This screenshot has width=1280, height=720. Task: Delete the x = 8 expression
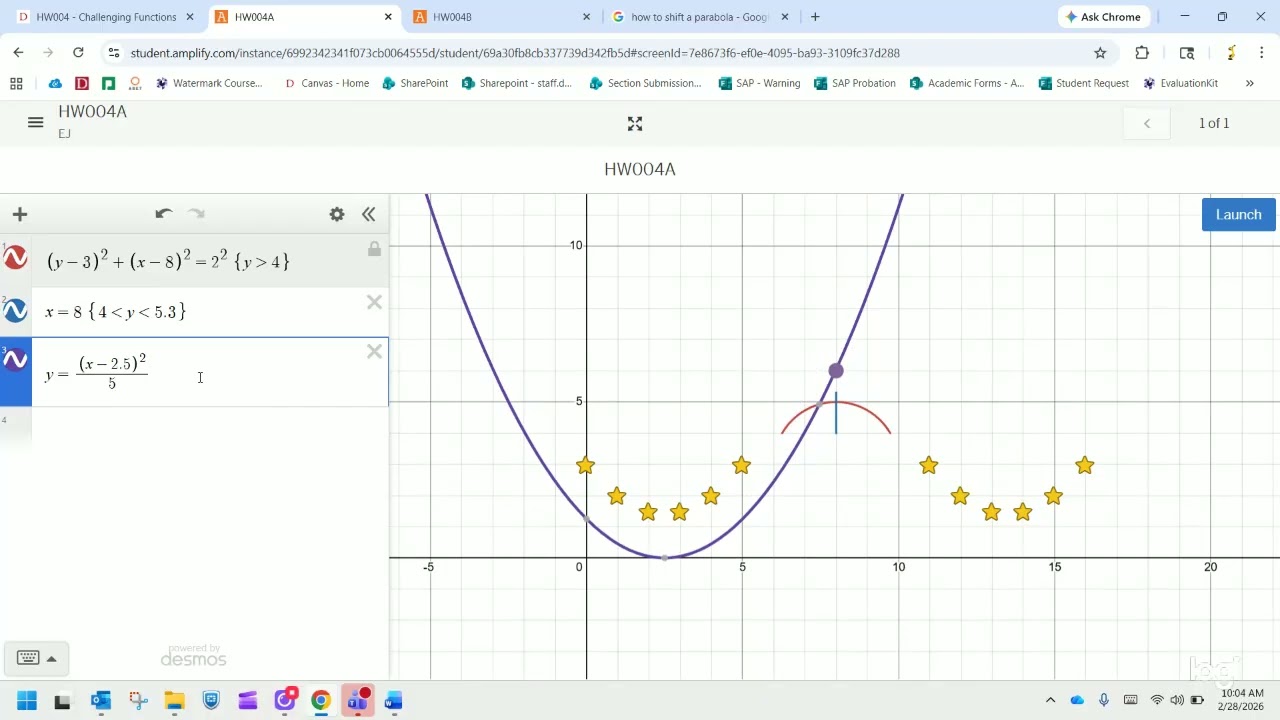pos(374,302)
